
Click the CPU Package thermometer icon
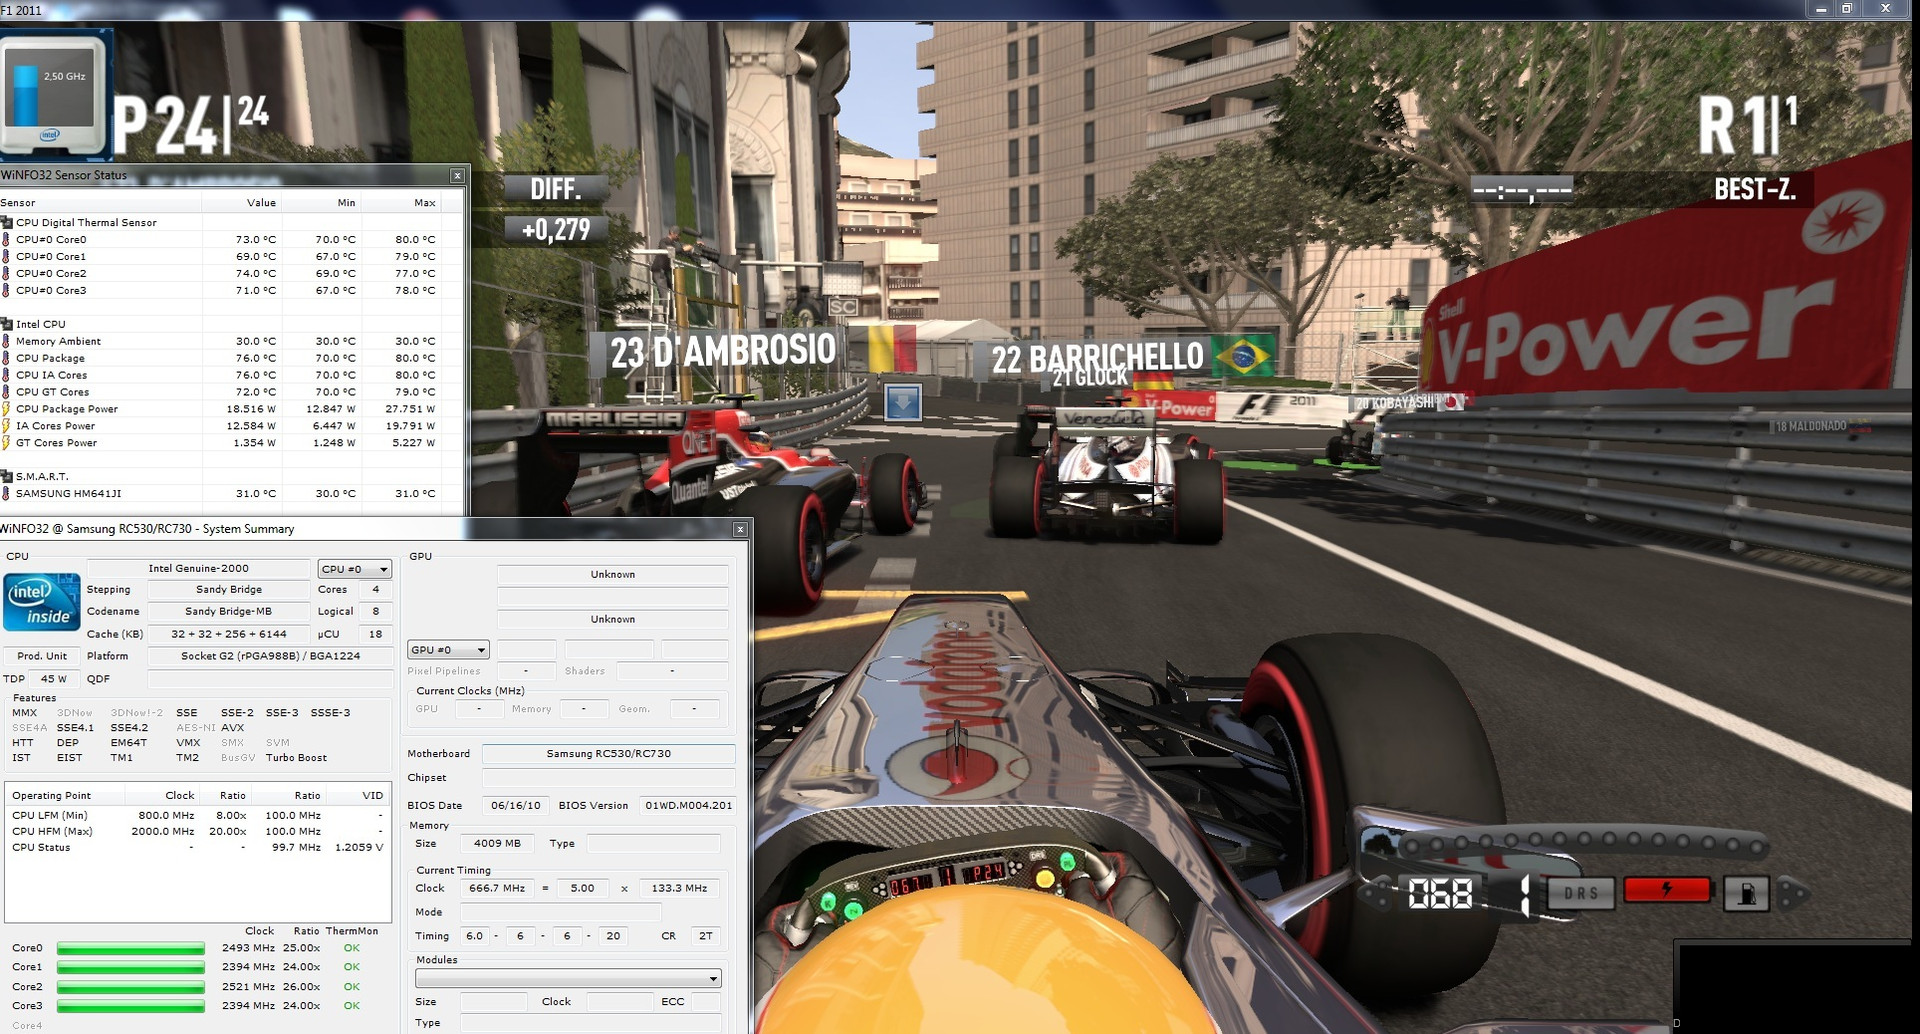point(6,358)
